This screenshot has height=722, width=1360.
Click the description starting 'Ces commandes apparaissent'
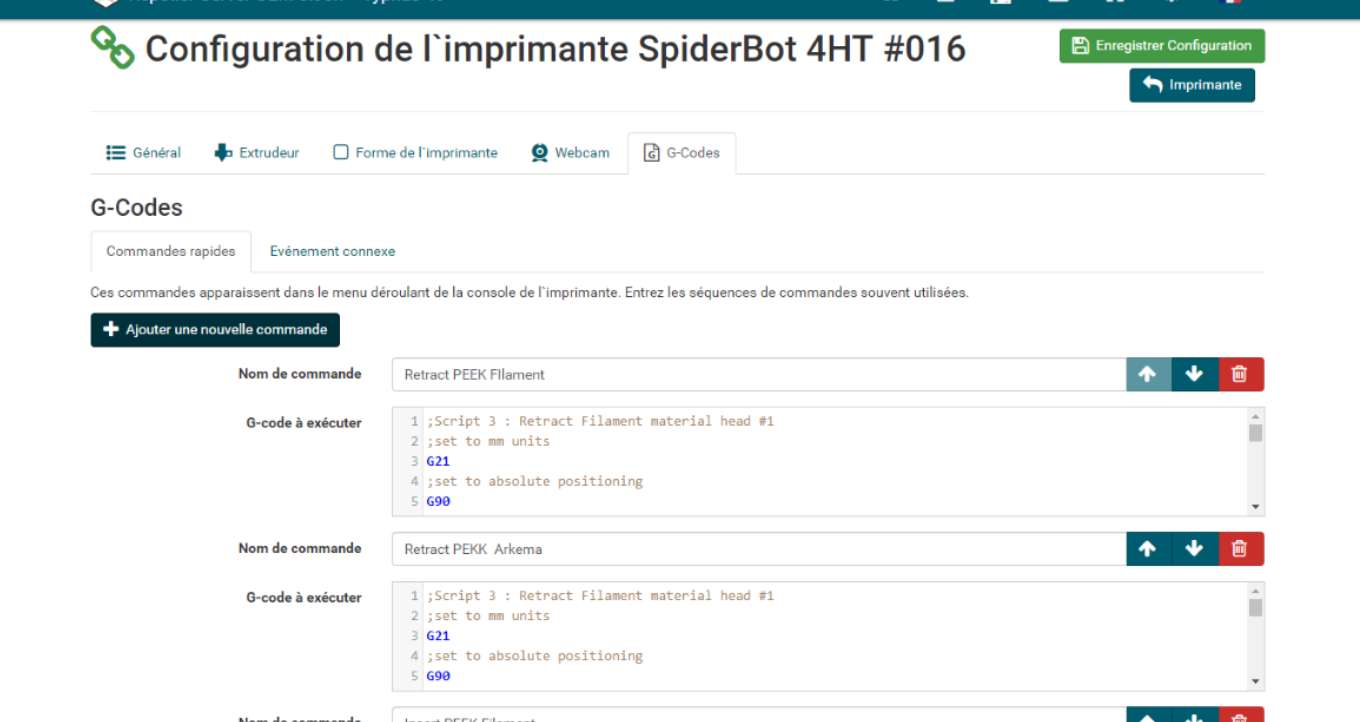tap(530, 293)
